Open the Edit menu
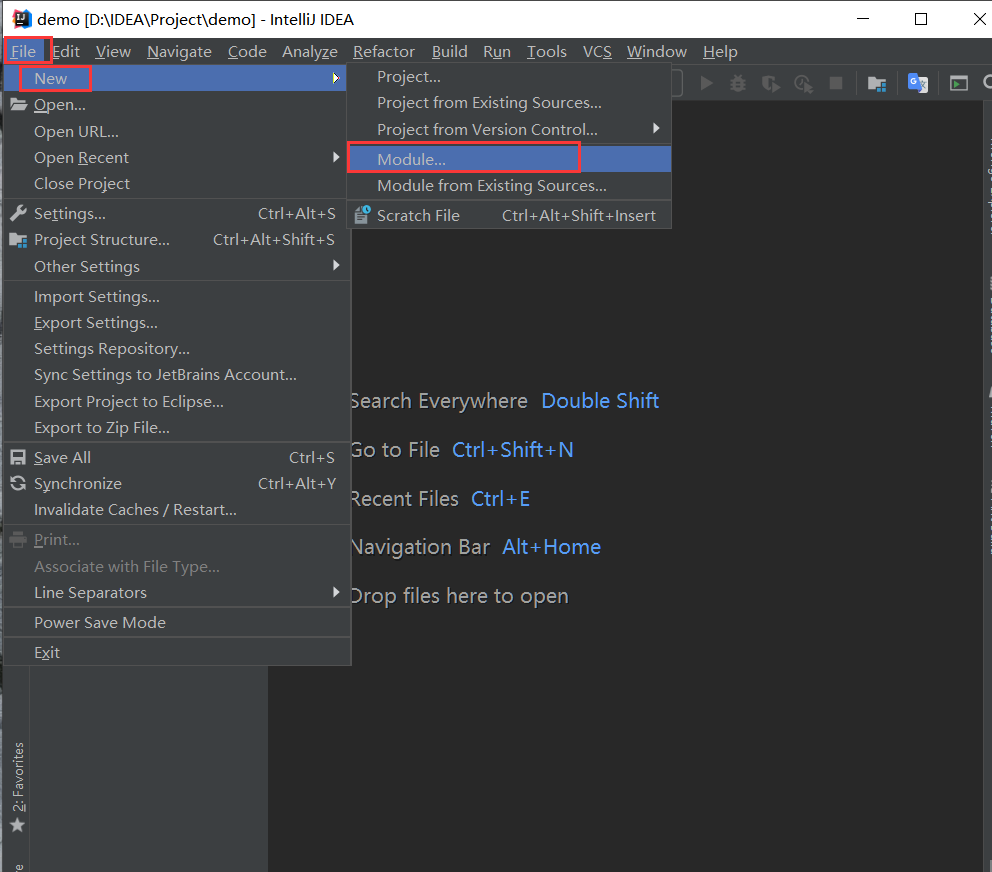The image size is (992, 872). pos(66,51)
